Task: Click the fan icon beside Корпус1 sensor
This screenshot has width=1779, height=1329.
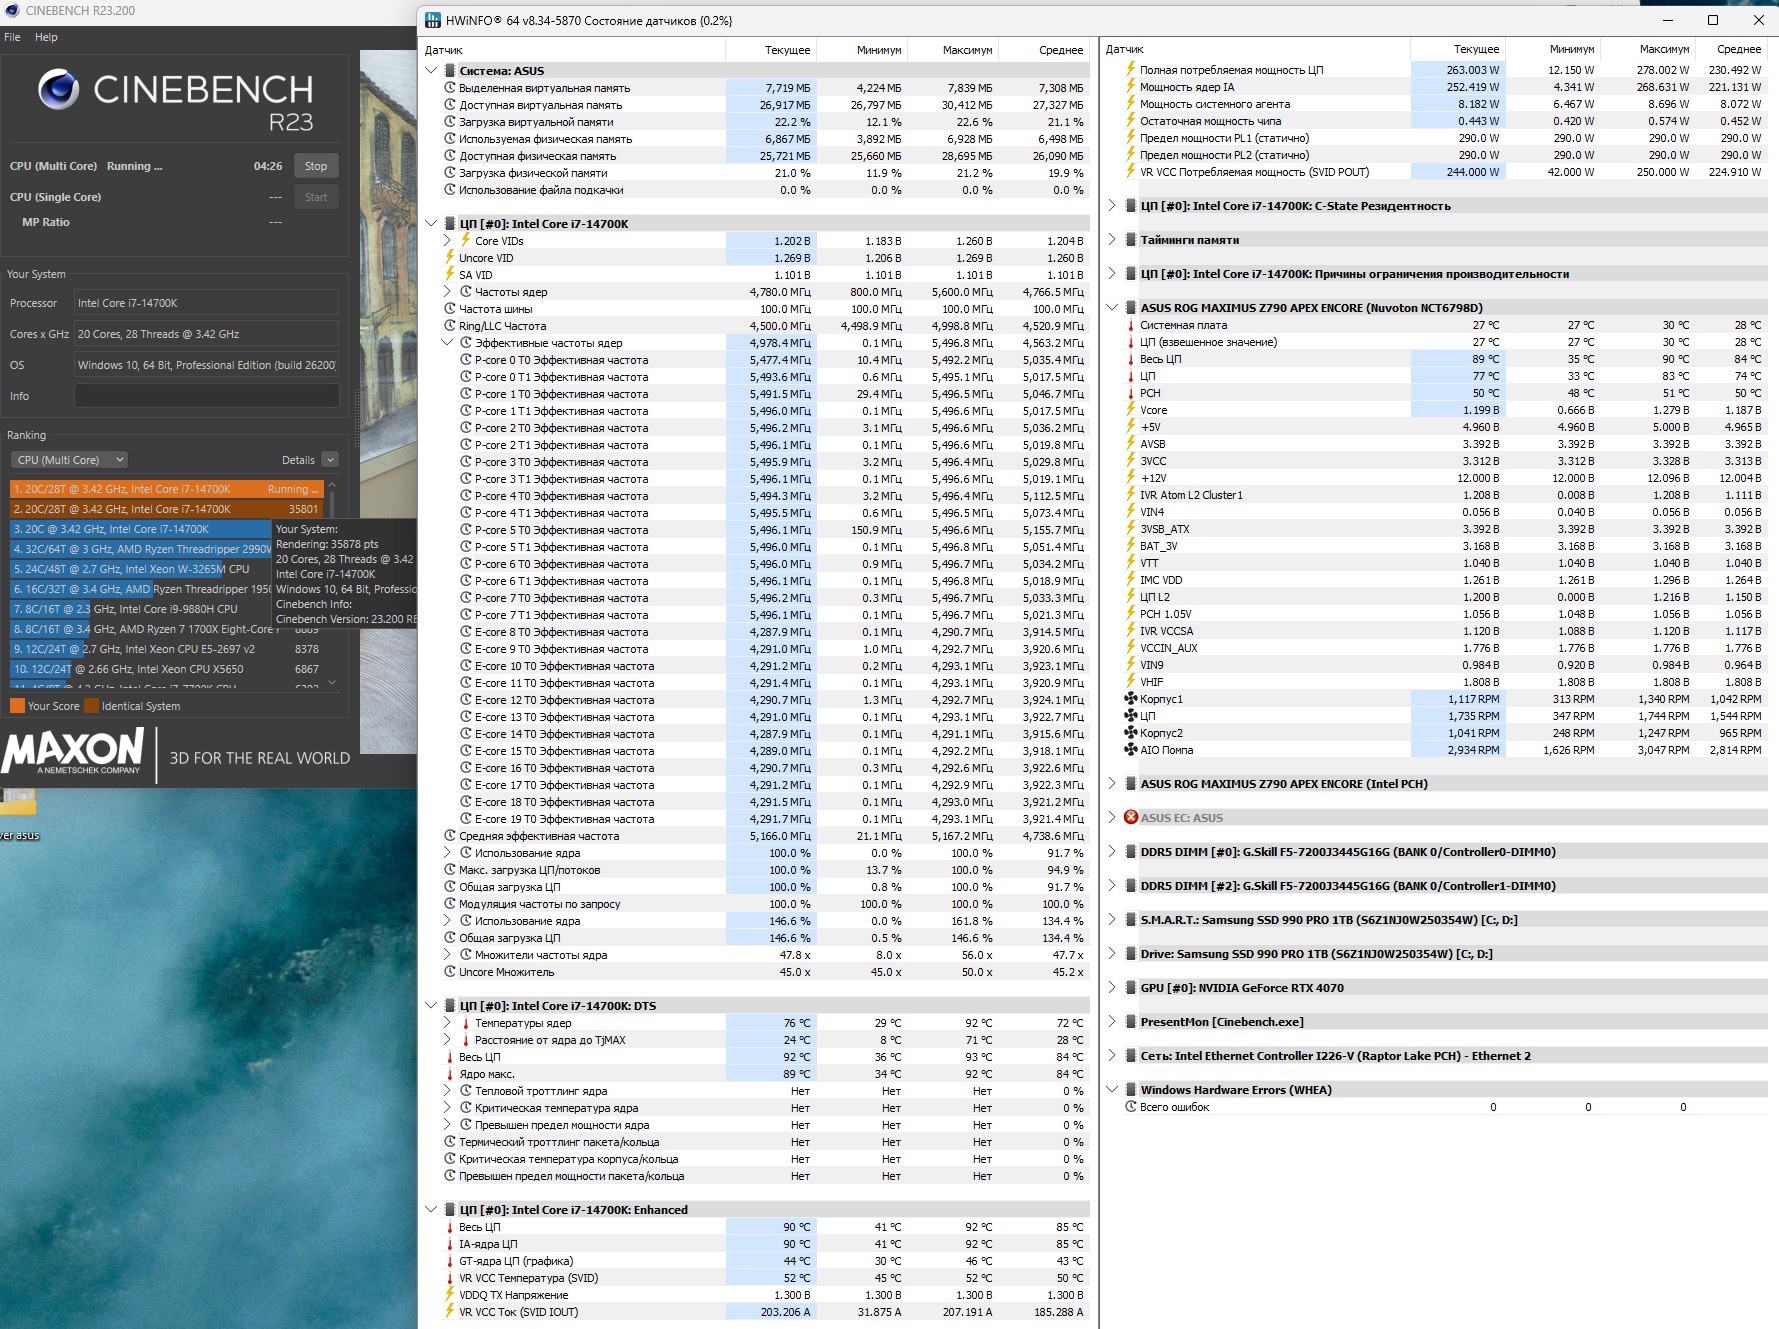Action: pyautogui.click(x=1131, y=699)
